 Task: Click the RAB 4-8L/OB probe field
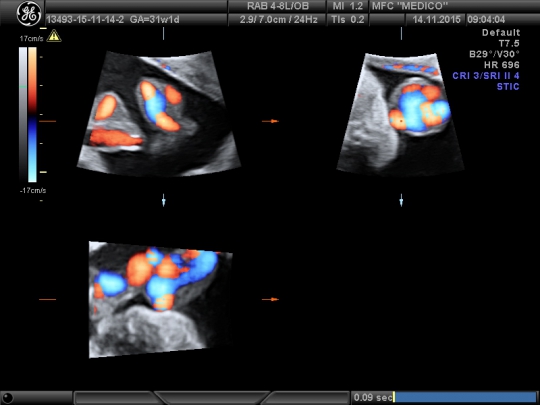[278, 6]
